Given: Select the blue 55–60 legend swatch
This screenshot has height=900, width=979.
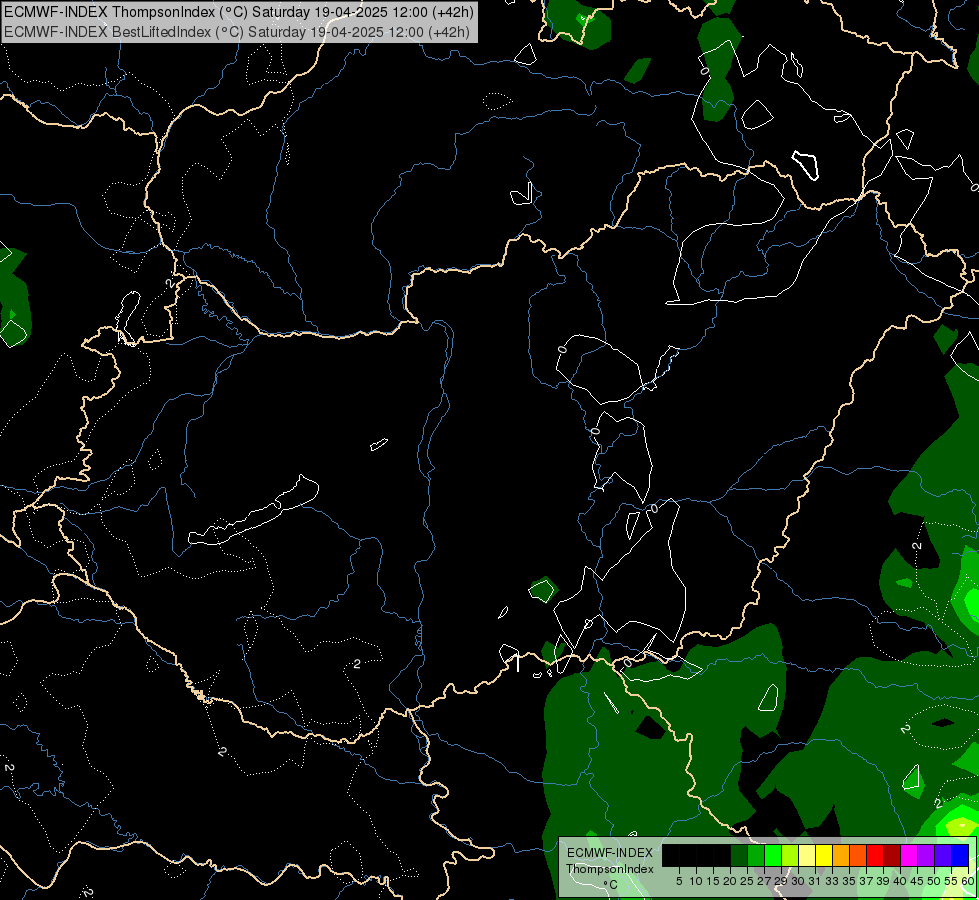Looking at the screenshot, I should pos(960,855).
